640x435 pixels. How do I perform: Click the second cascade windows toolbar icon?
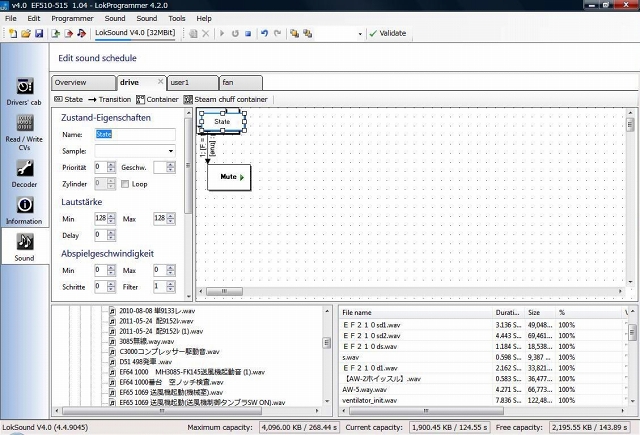click(x=307, y=33)
